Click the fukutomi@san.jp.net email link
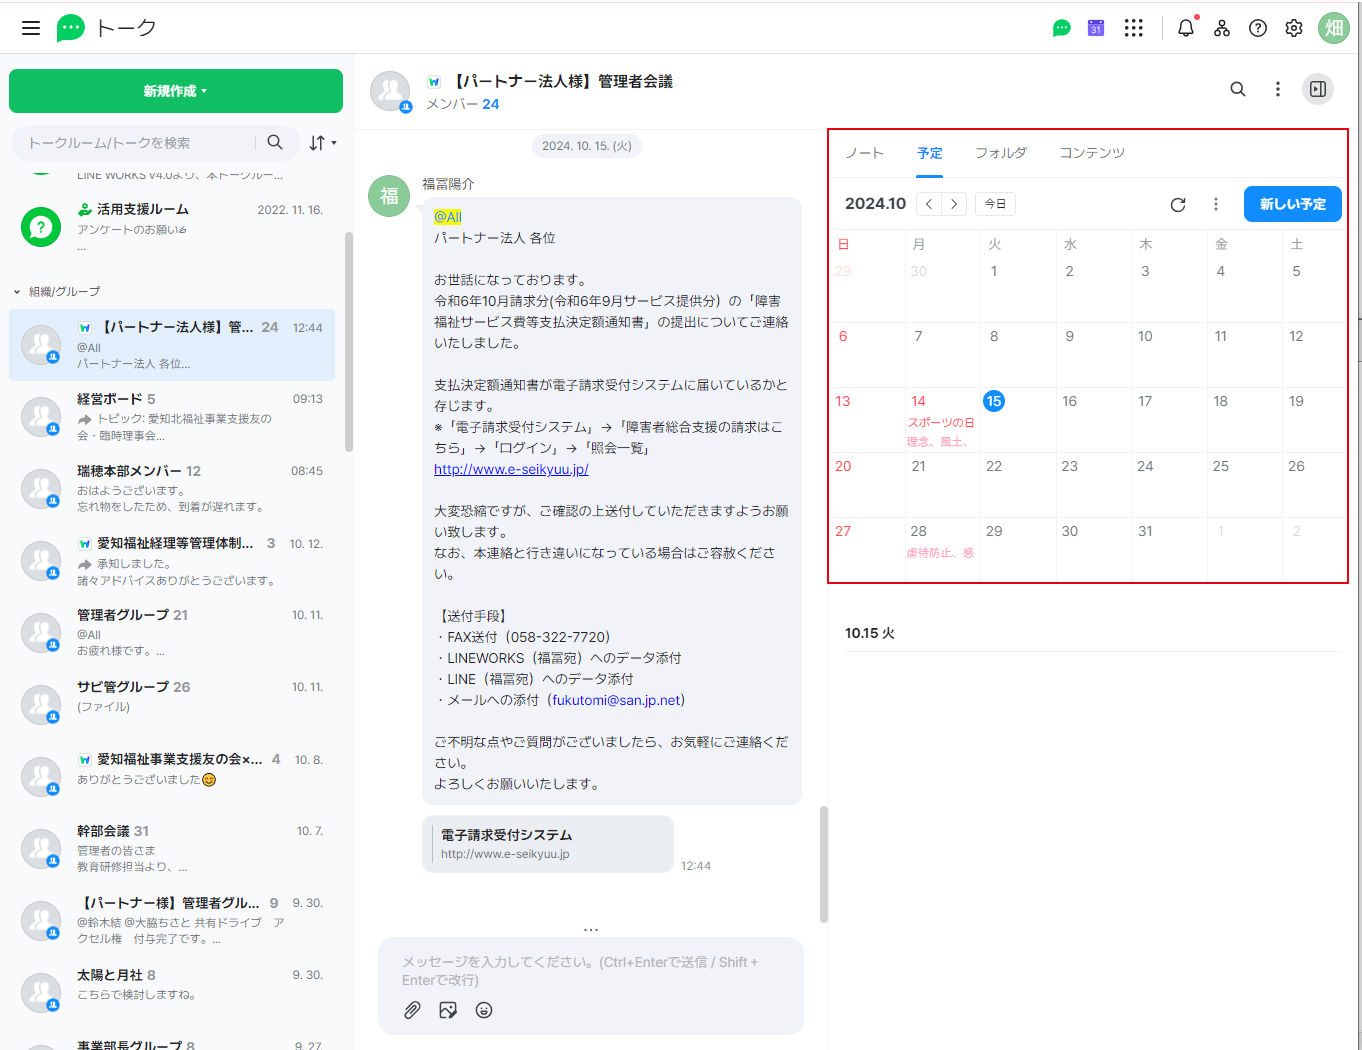 pos(616,700)
